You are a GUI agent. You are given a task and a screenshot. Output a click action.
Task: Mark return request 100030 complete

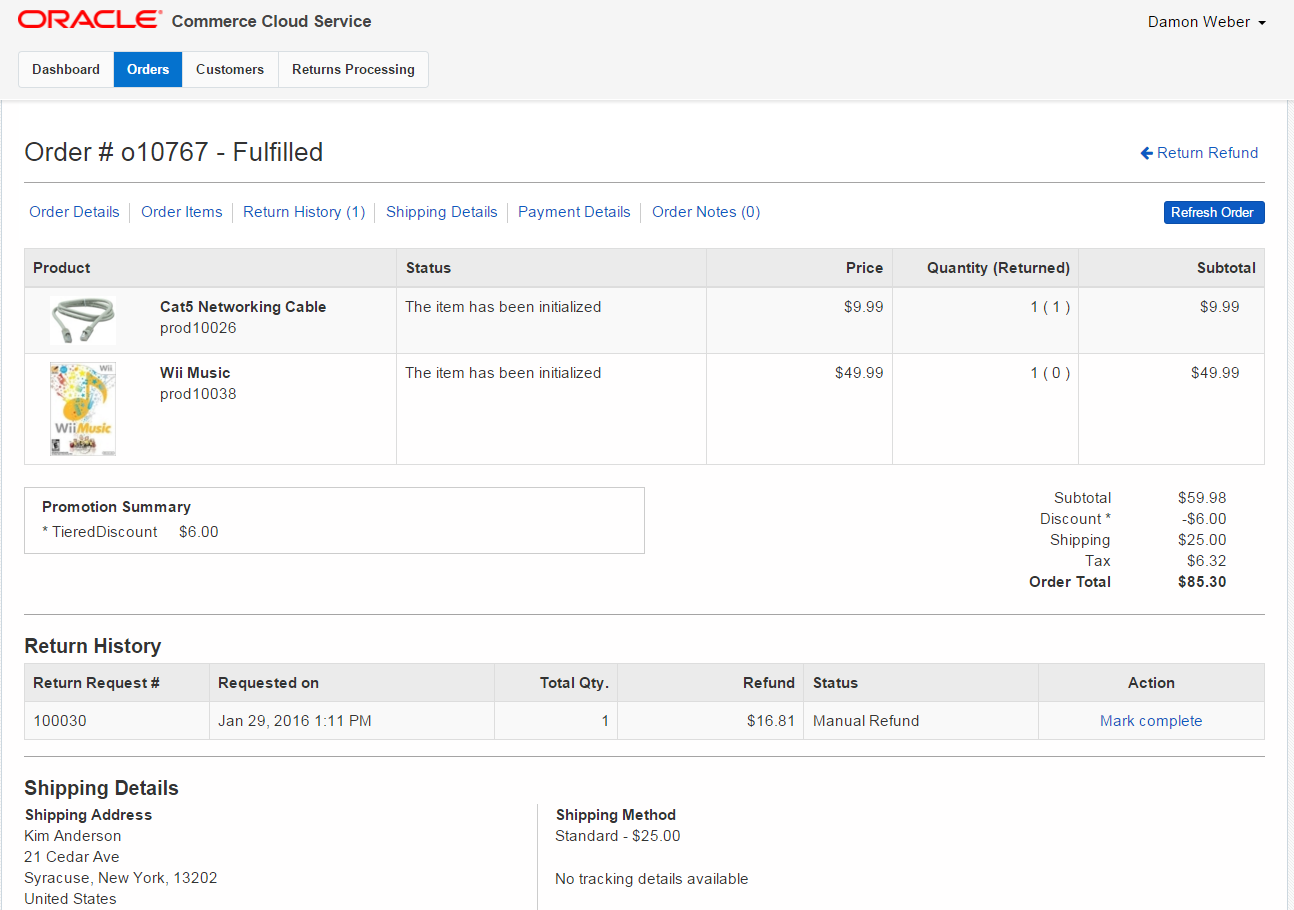click(x=1151, y=721)
